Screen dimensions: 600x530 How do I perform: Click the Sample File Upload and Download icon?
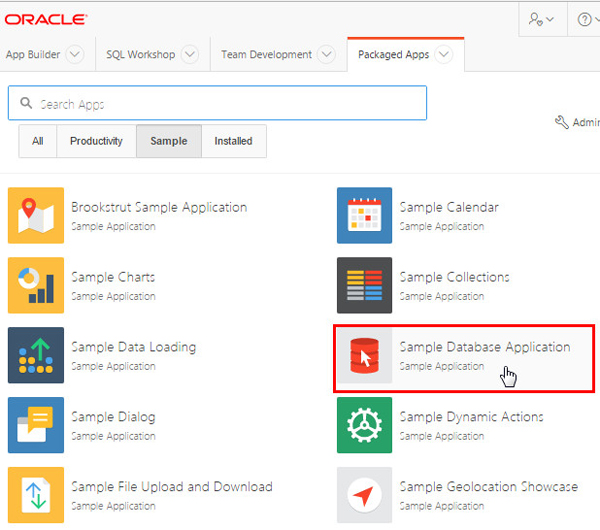click(x=36, y=495)
